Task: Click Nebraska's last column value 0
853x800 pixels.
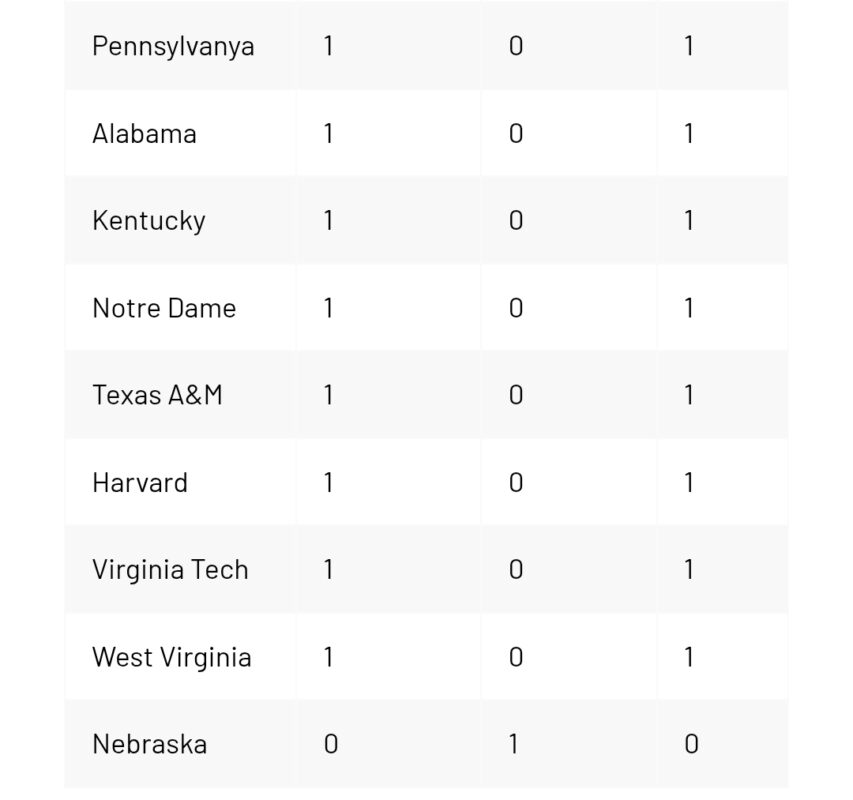Action: [691, 744]
